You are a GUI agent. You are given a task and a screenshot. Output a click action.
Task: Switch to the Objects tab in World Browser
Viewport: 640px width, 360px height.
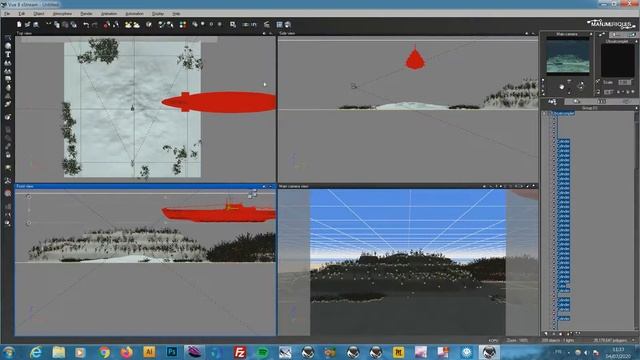[x=552, y=101]
